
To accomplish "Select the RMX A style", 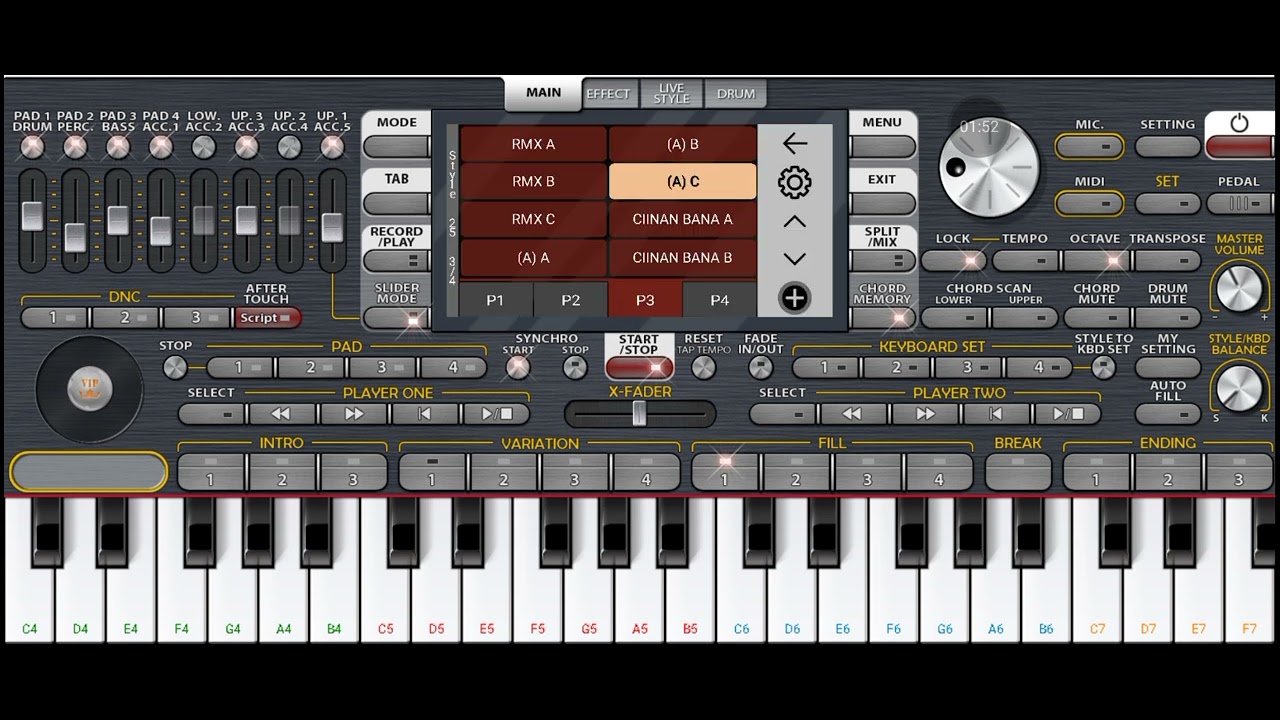I will tap(533, 144).
